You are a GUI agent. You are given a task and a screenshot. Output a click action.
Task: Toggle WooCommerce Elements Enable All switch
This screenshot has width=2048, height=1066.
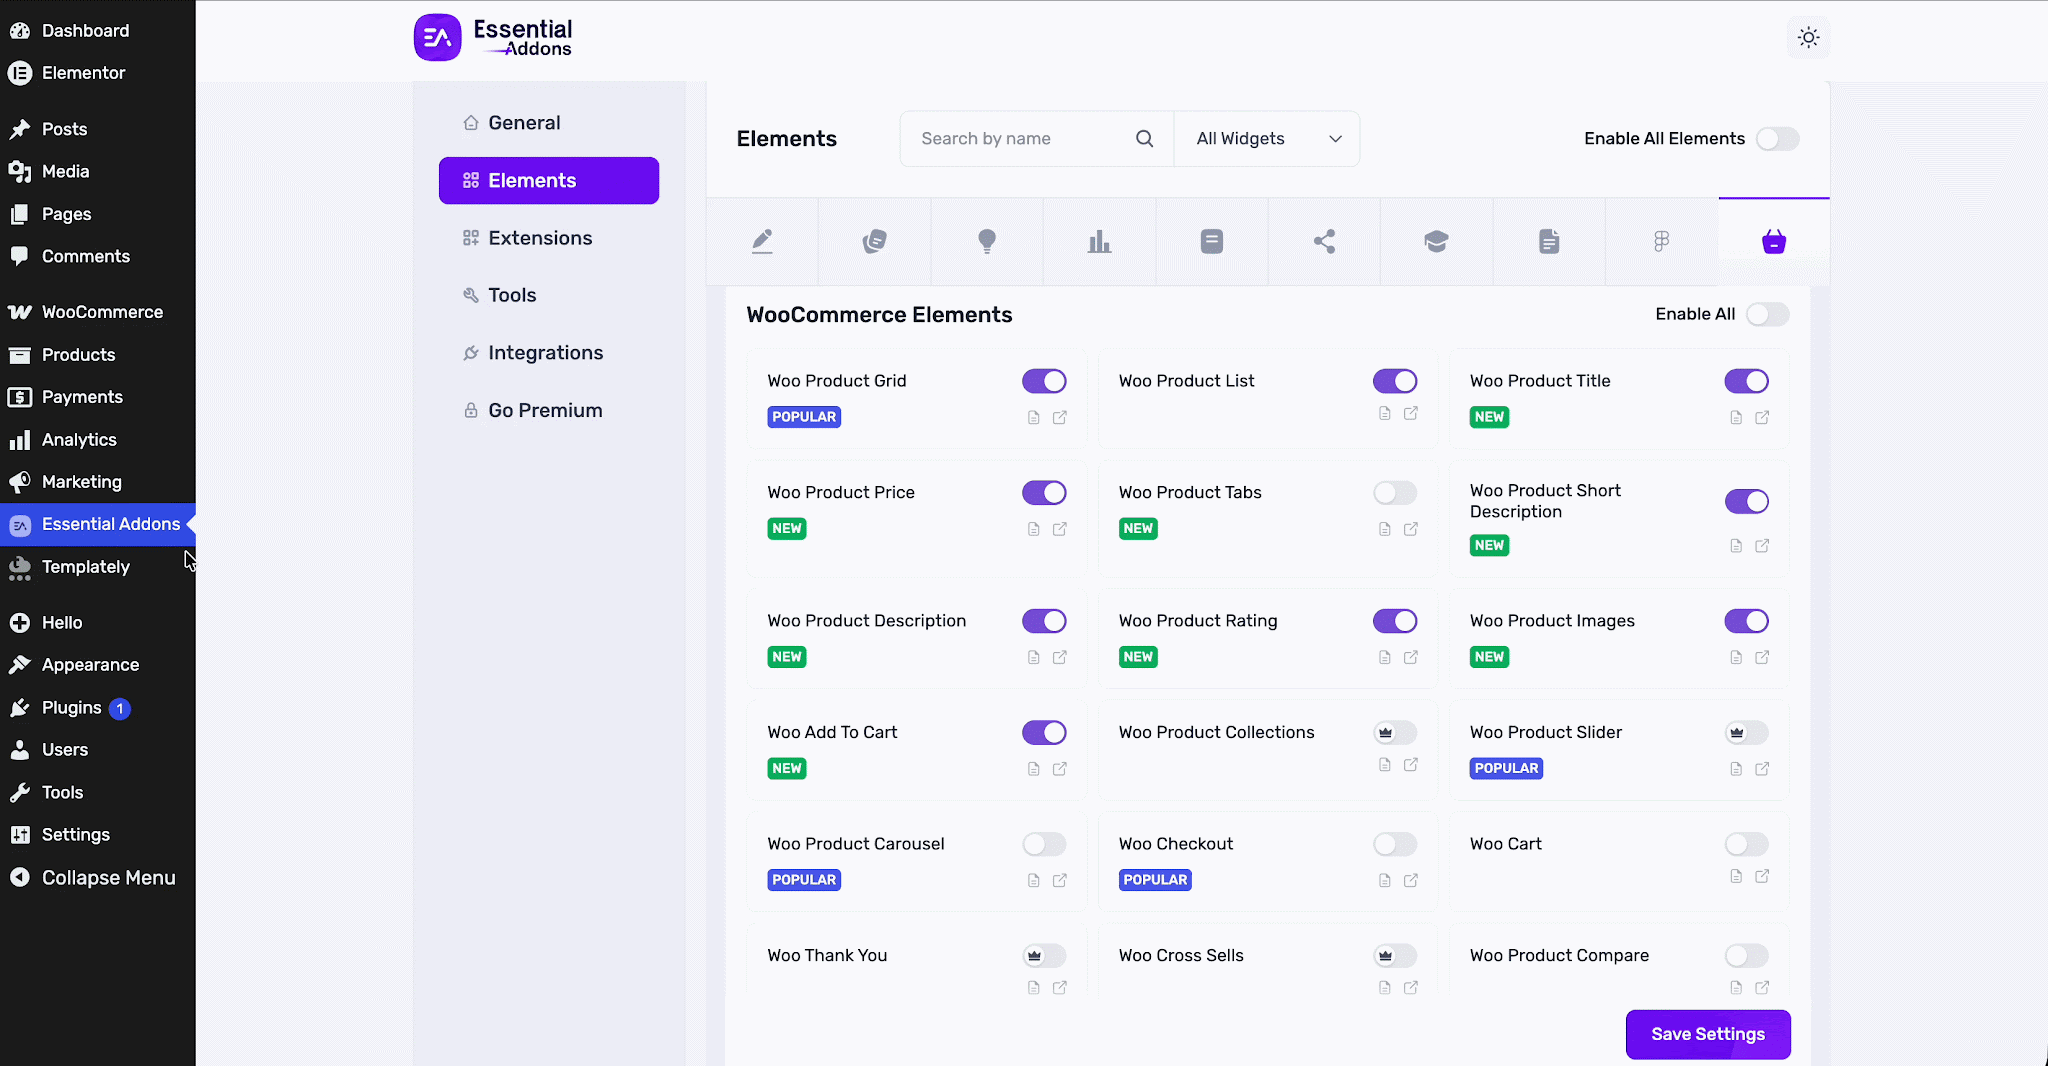[1767, 314]
